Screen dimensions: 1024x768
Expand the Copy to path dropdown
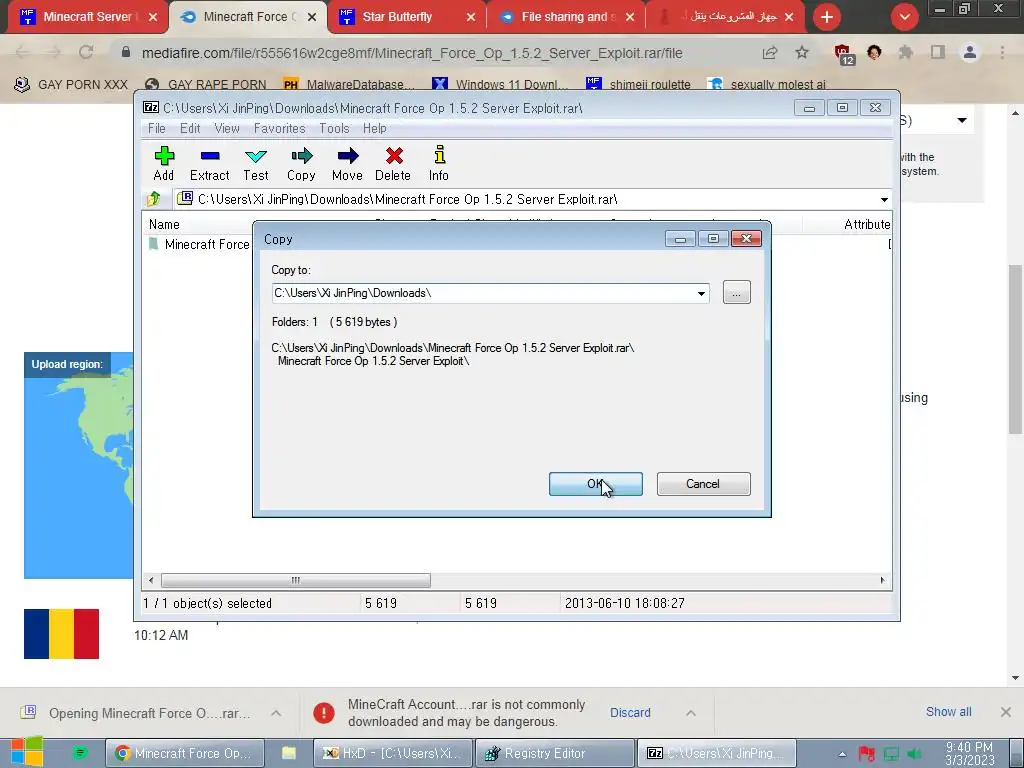pos(701,293)
